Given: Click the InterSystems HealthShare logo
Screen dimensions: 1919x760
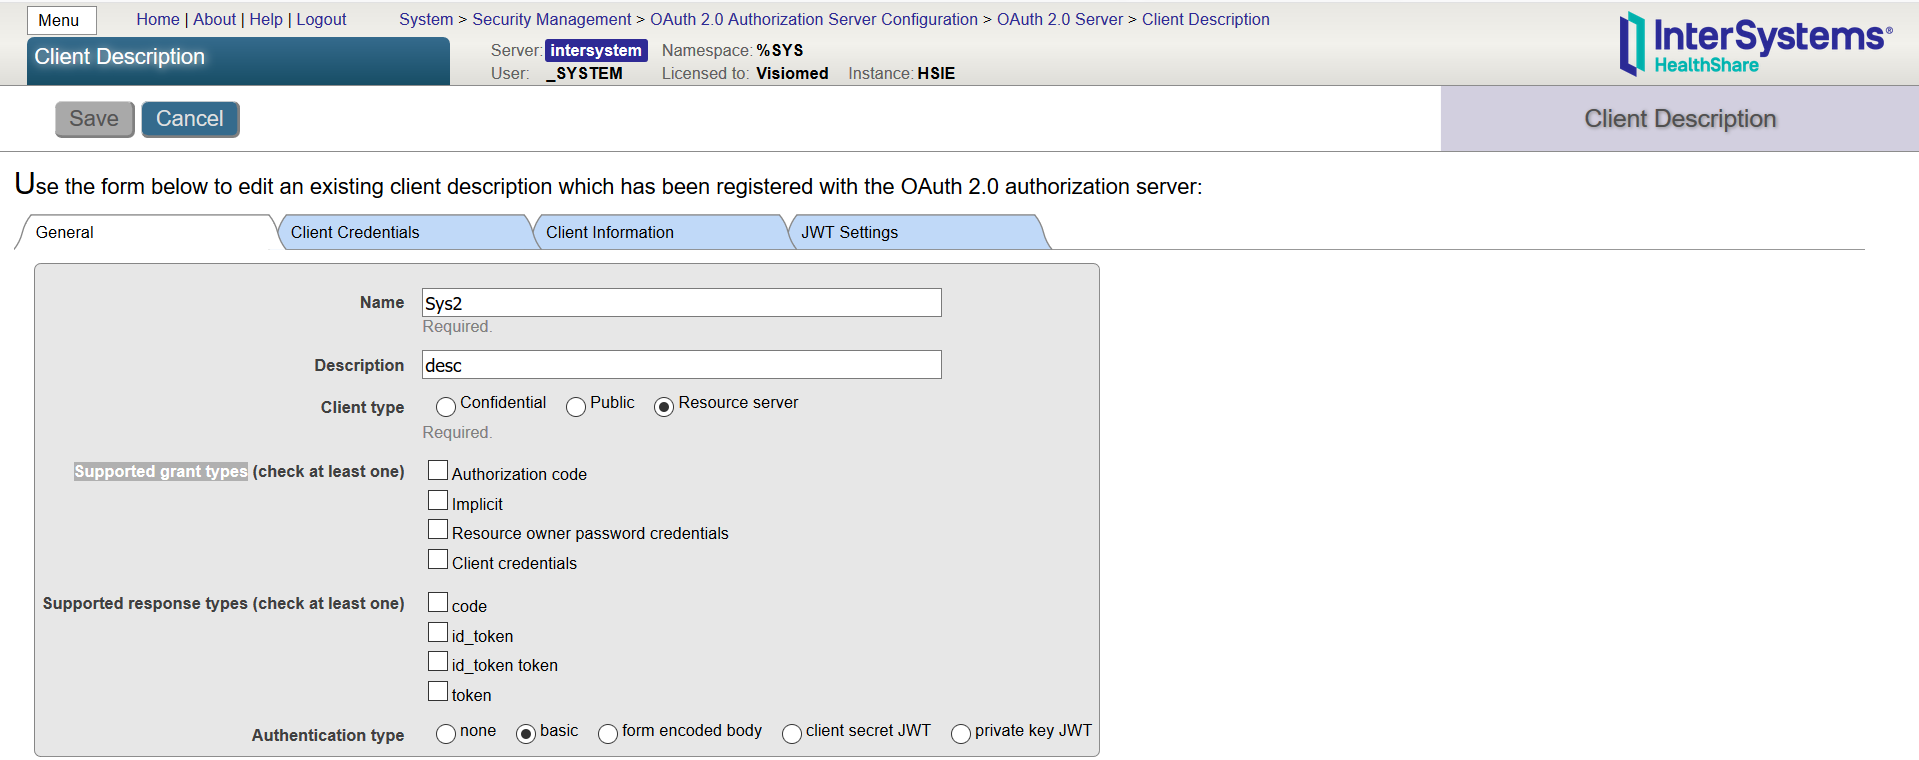Looking at the screenshot, I should click(1755, 44).
